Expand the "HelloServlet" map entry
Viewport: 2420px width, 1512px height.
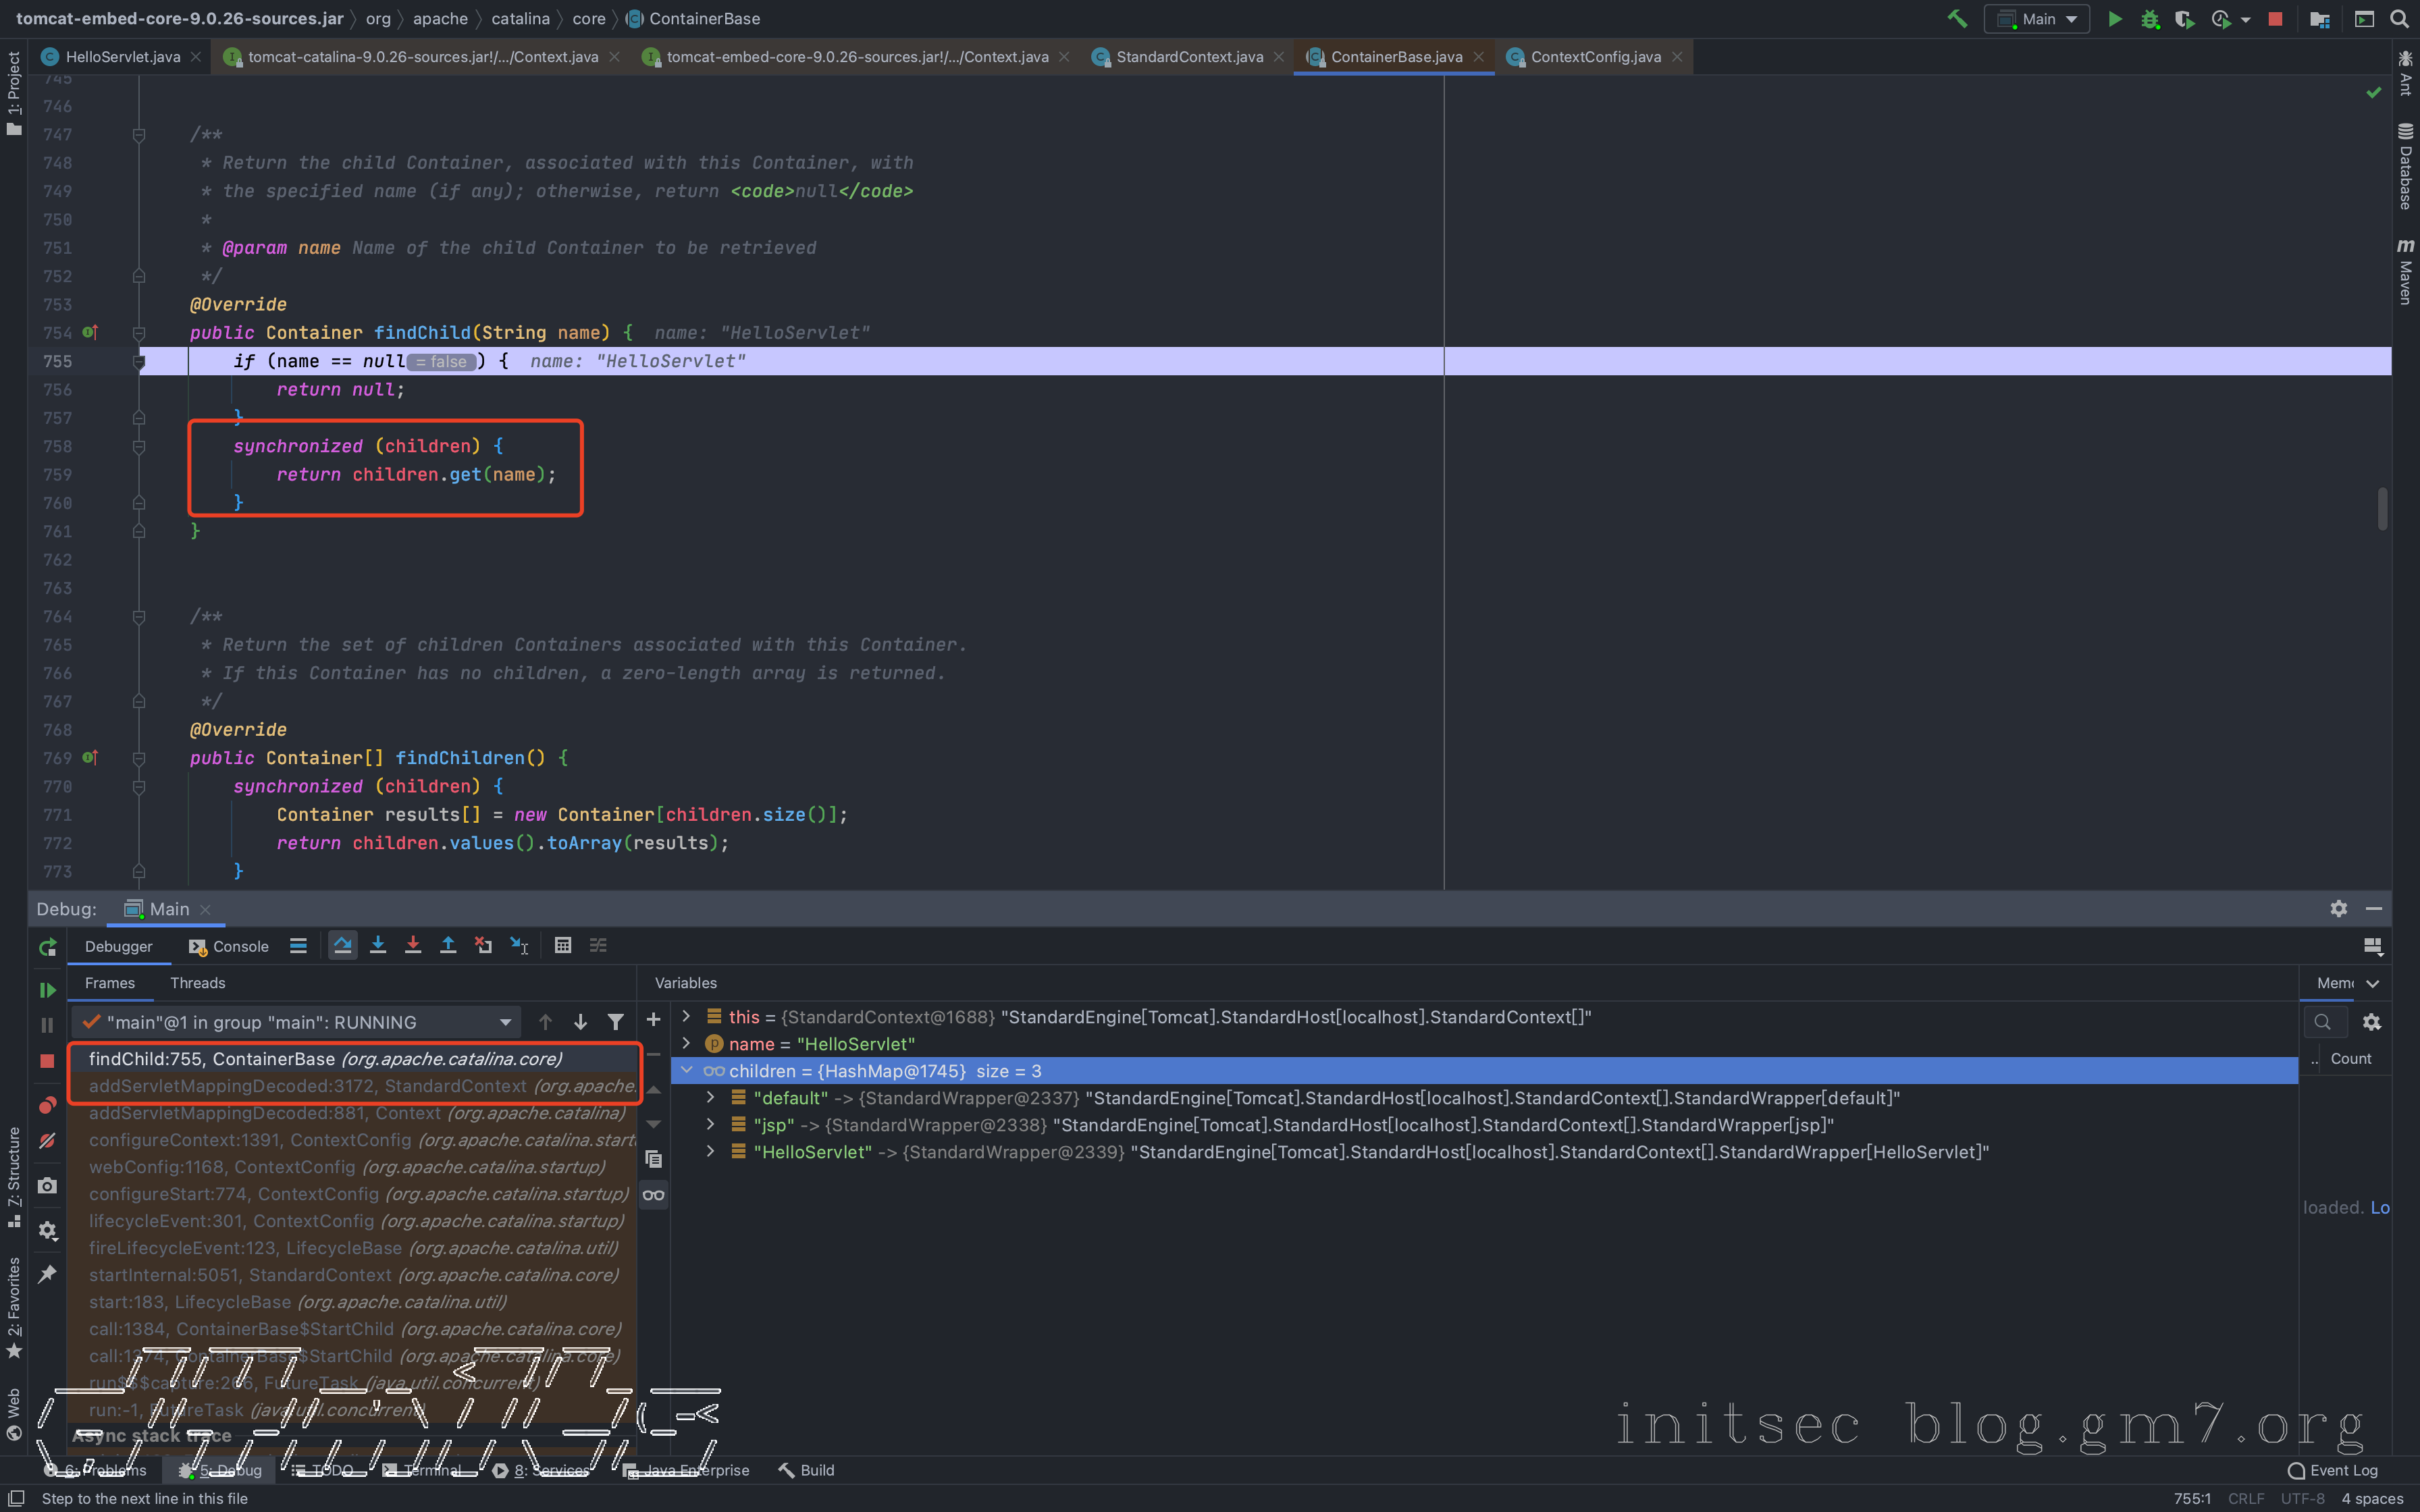tap(711, 1152)
